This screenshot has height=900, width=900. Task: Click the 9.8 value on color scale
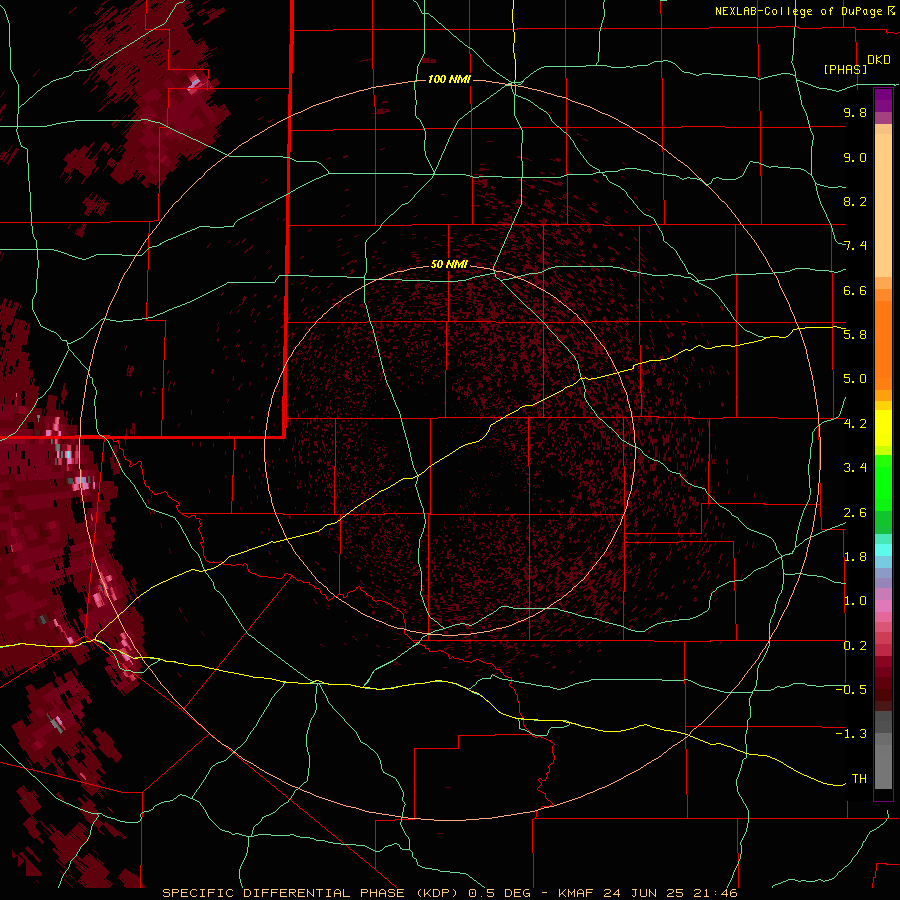(x=855, y=112)
